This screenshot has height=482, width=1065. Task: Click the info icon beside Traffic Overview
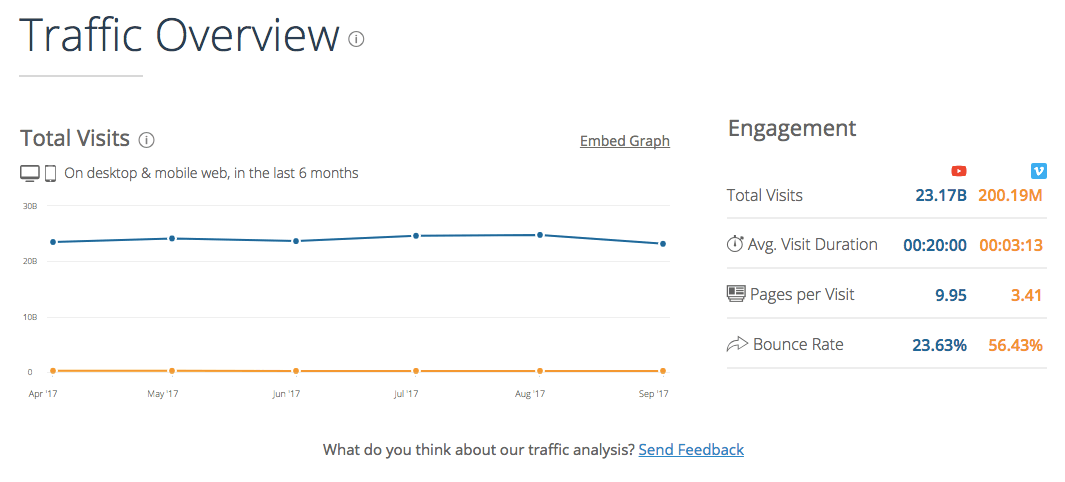click(356, 39)
